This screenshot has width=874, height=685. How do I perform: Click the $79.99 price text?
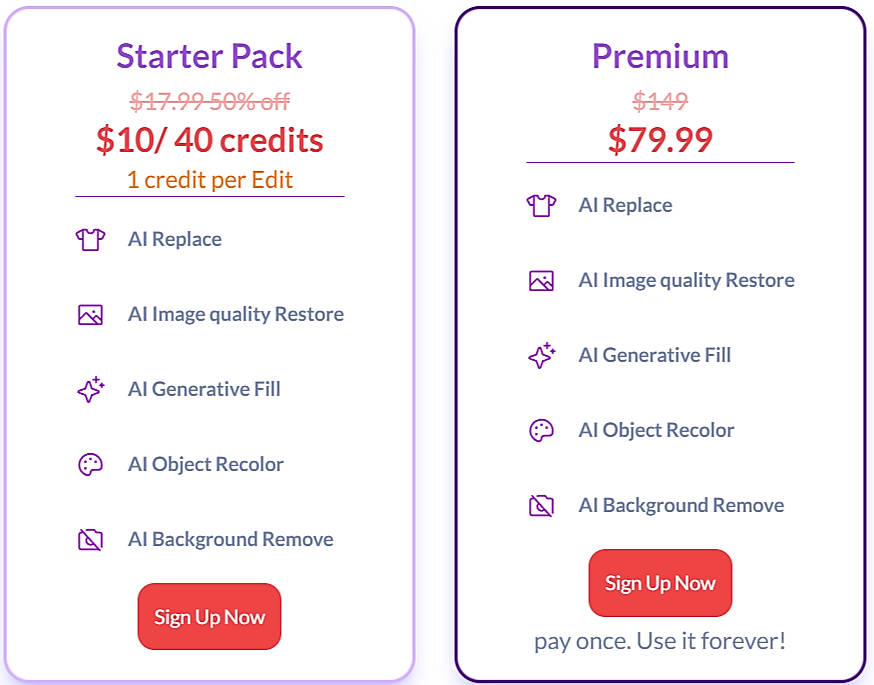click(x=660, y=140)
